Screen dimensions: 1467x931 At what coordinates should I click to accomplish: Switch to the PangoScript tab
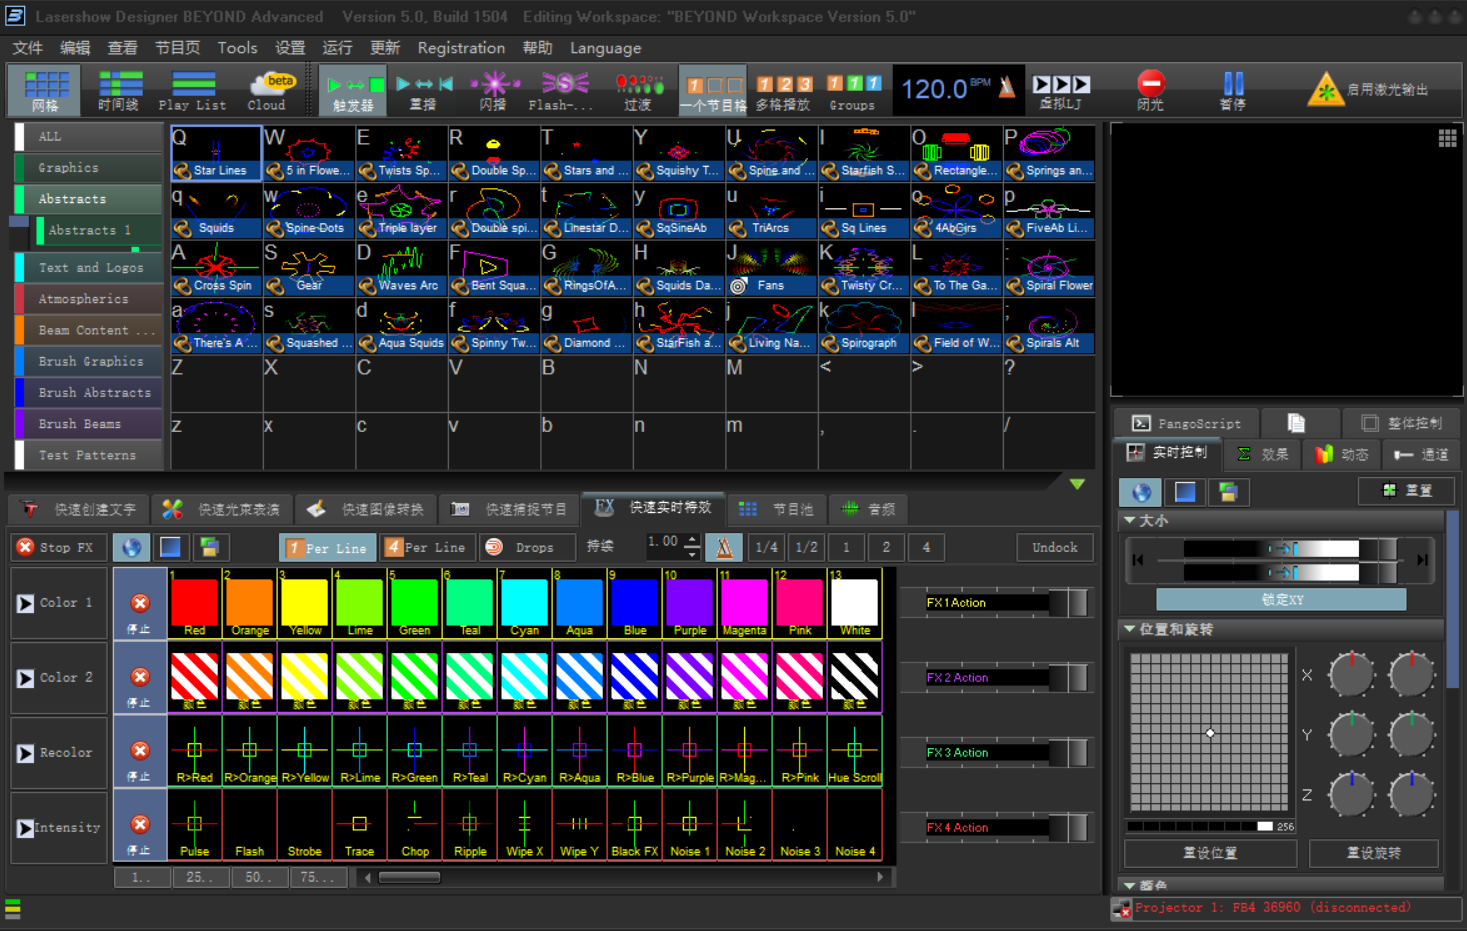[x=1186, y=423]
